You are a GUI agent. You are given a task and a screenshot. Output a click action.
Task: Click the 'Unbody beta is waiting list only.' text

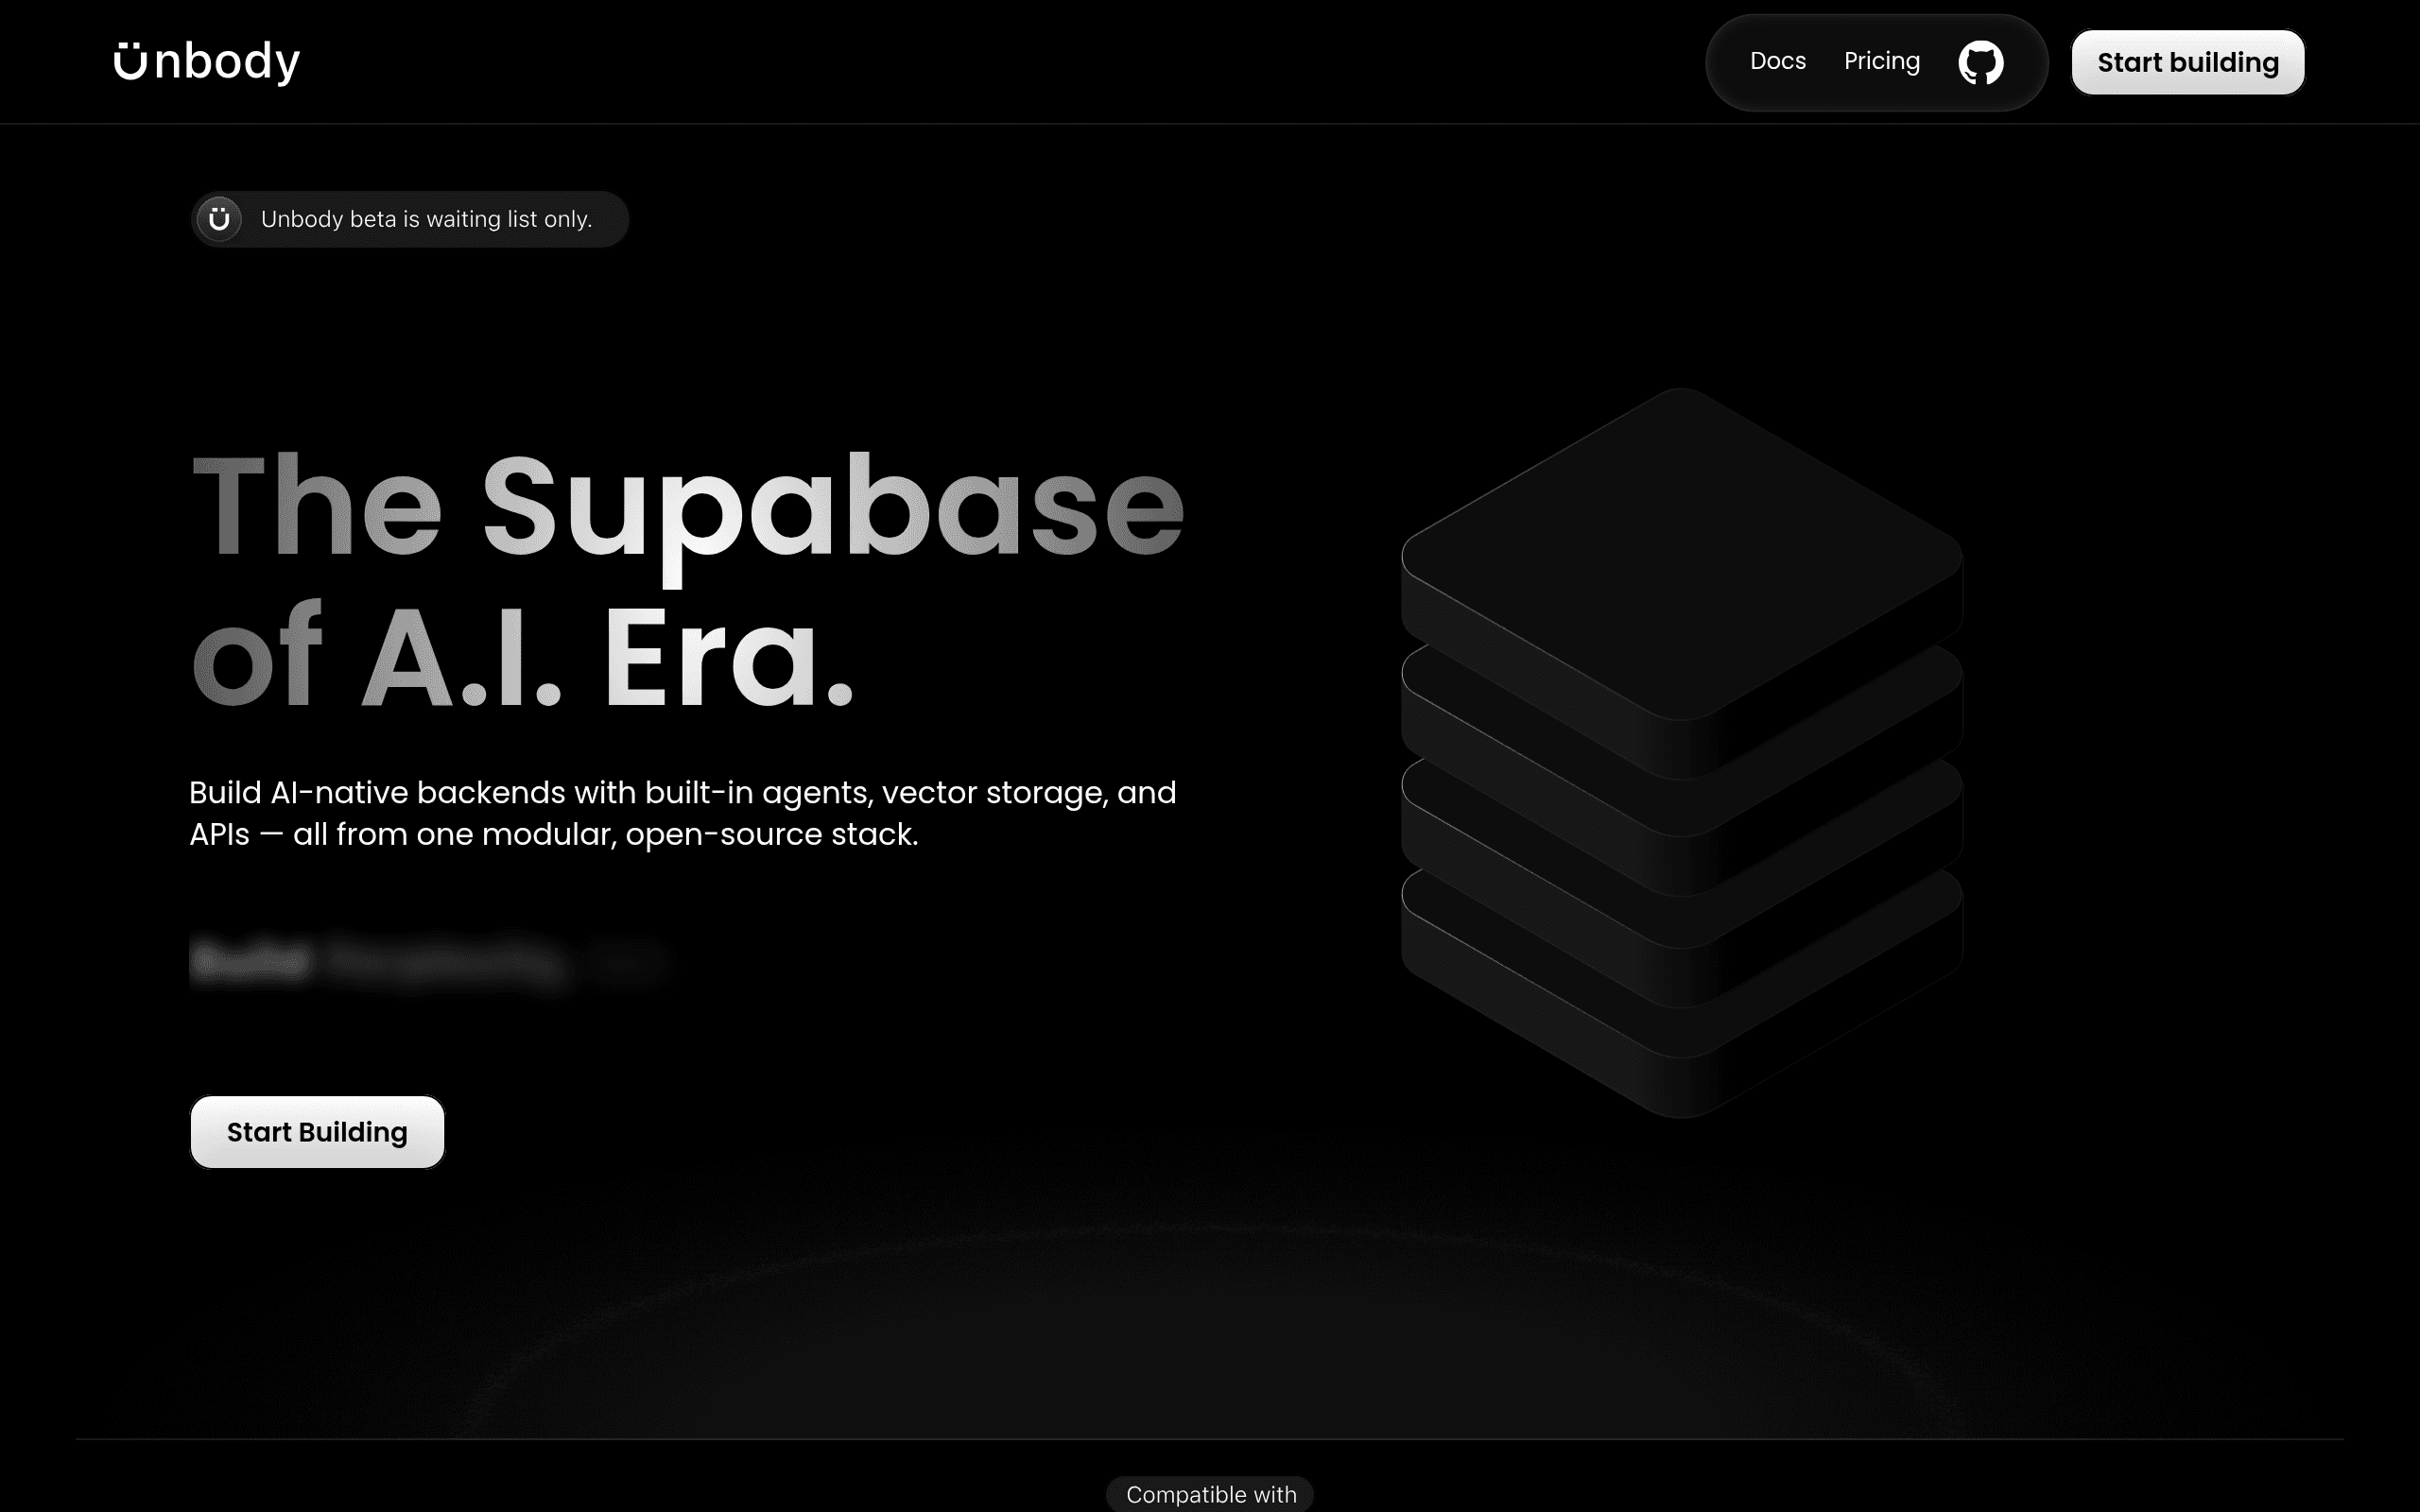pos(426,219)
